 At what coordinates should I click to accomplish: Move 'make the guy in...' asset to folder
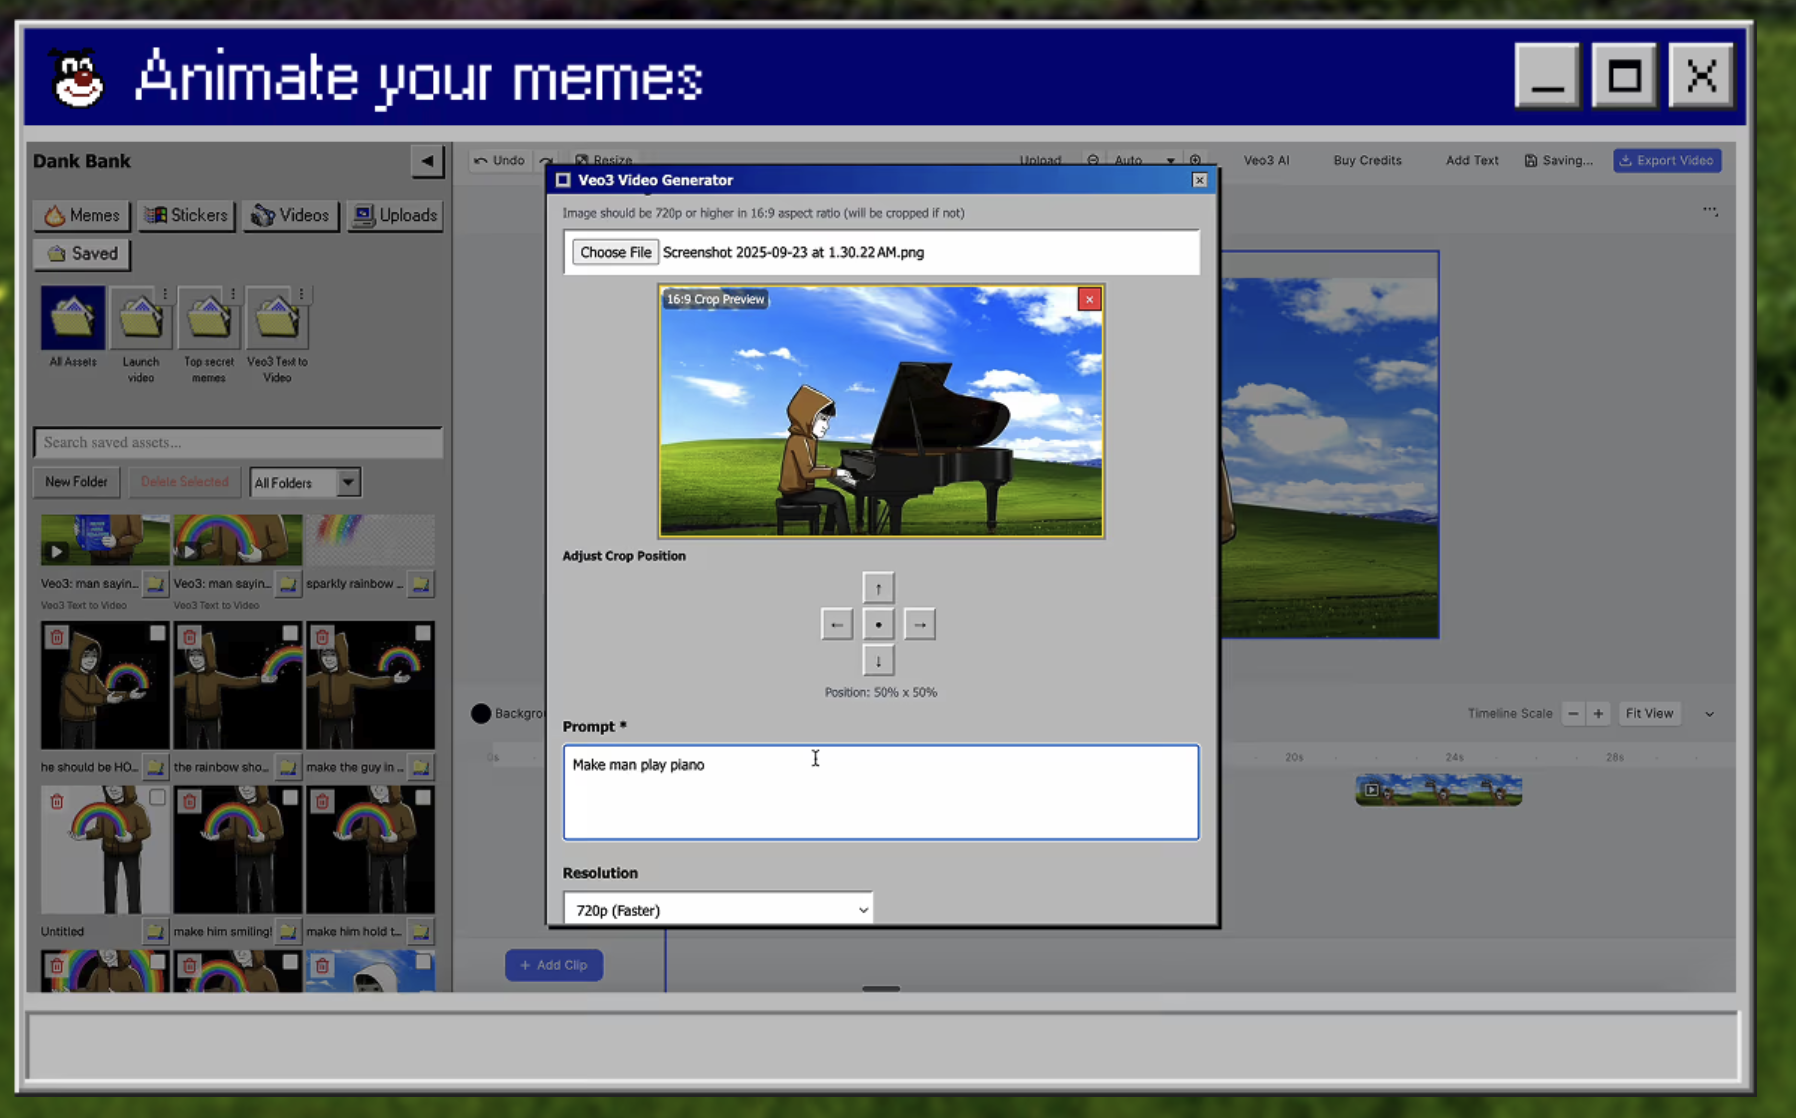coord(421,767)
